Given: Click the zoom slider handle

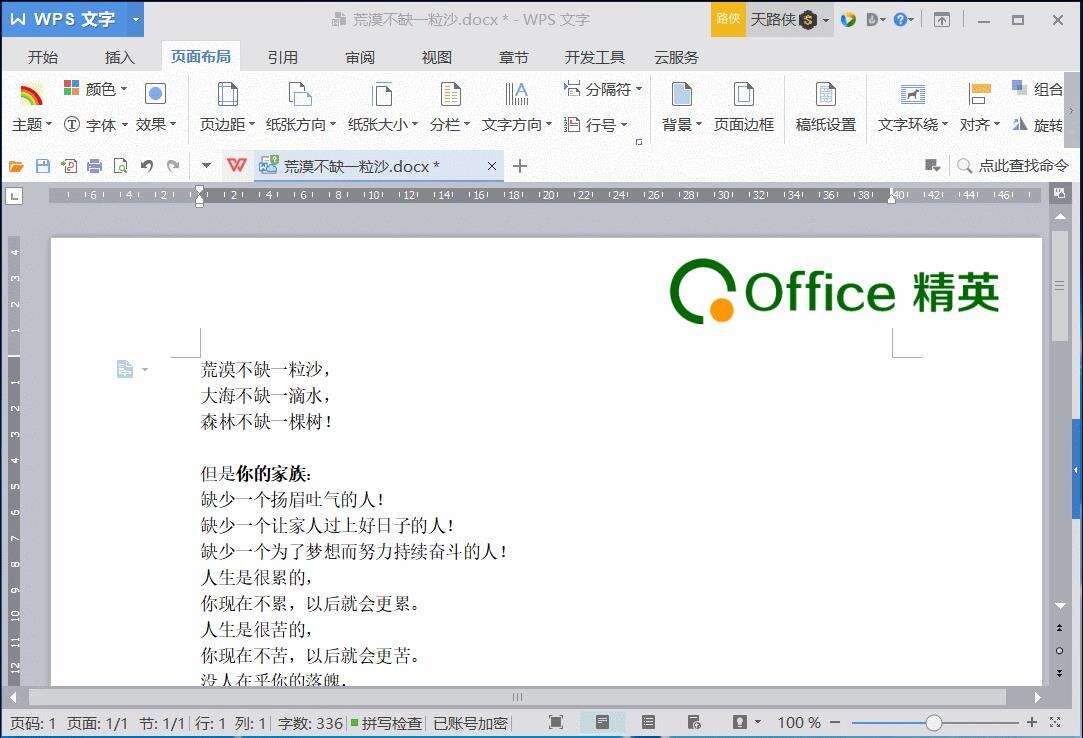Looking at the screenshot, I should coord(934,723).
